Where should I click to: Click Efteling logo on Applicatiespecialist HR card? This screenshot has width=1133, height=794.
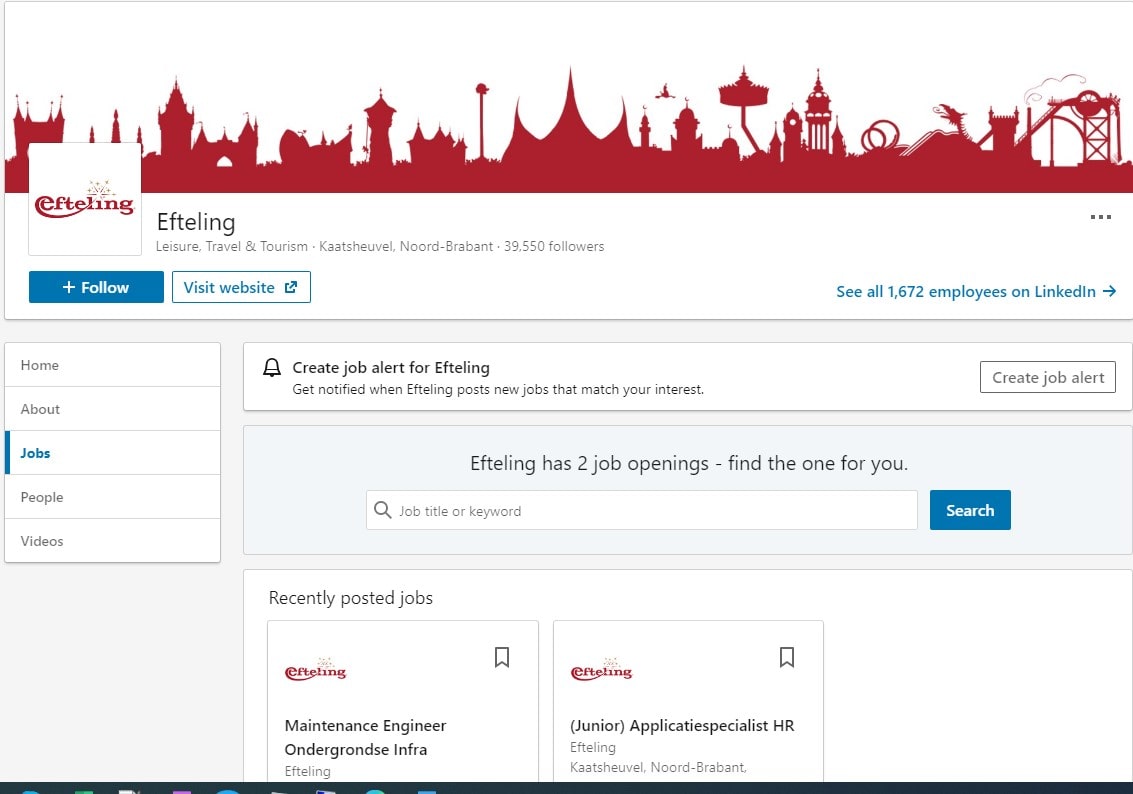click(x=601, y=670)
